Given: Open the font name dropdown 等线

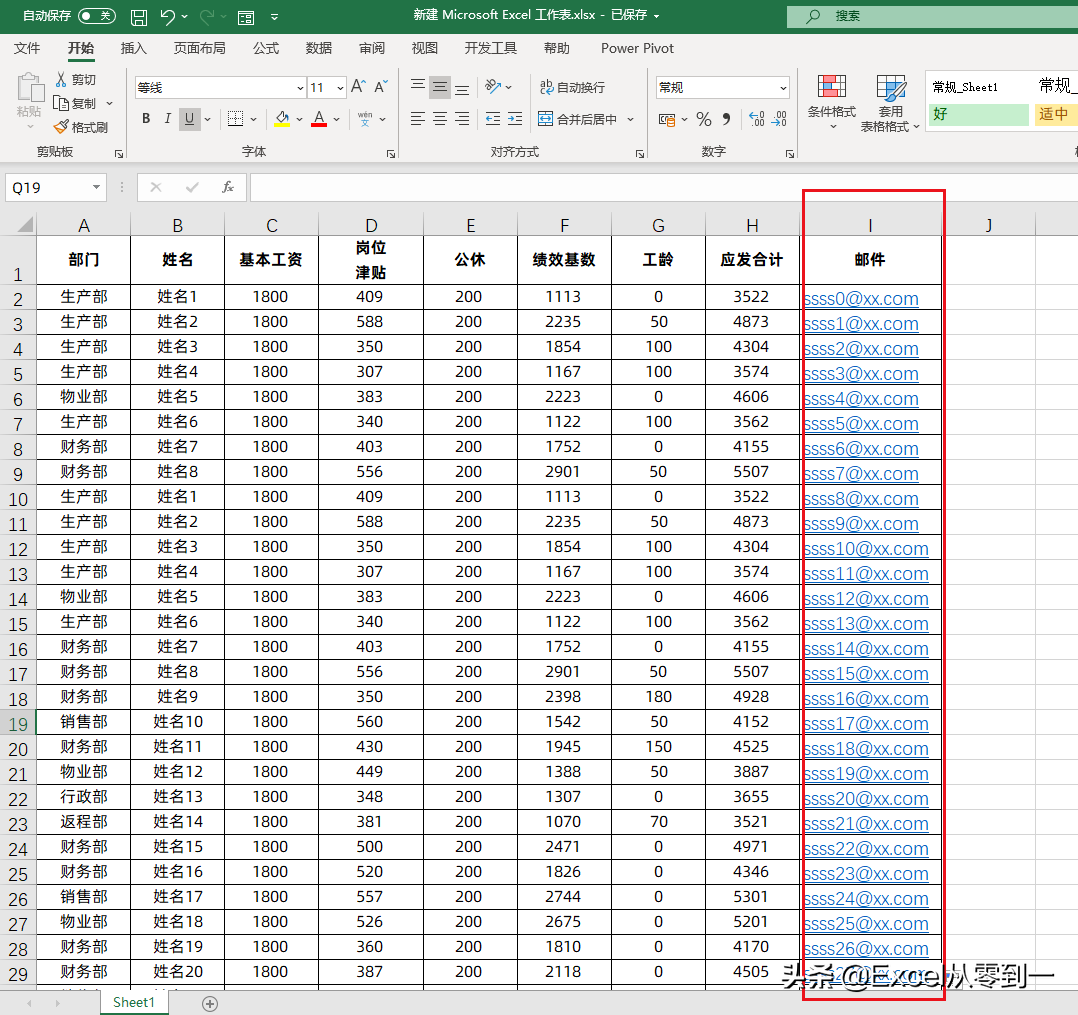Looking at the screenshot, I should [300, 88].
